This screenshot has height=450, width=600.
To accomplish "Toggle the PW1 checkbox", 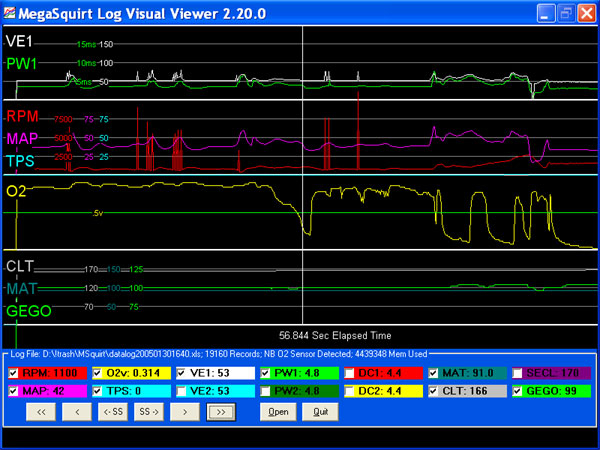I will (265, 373).
